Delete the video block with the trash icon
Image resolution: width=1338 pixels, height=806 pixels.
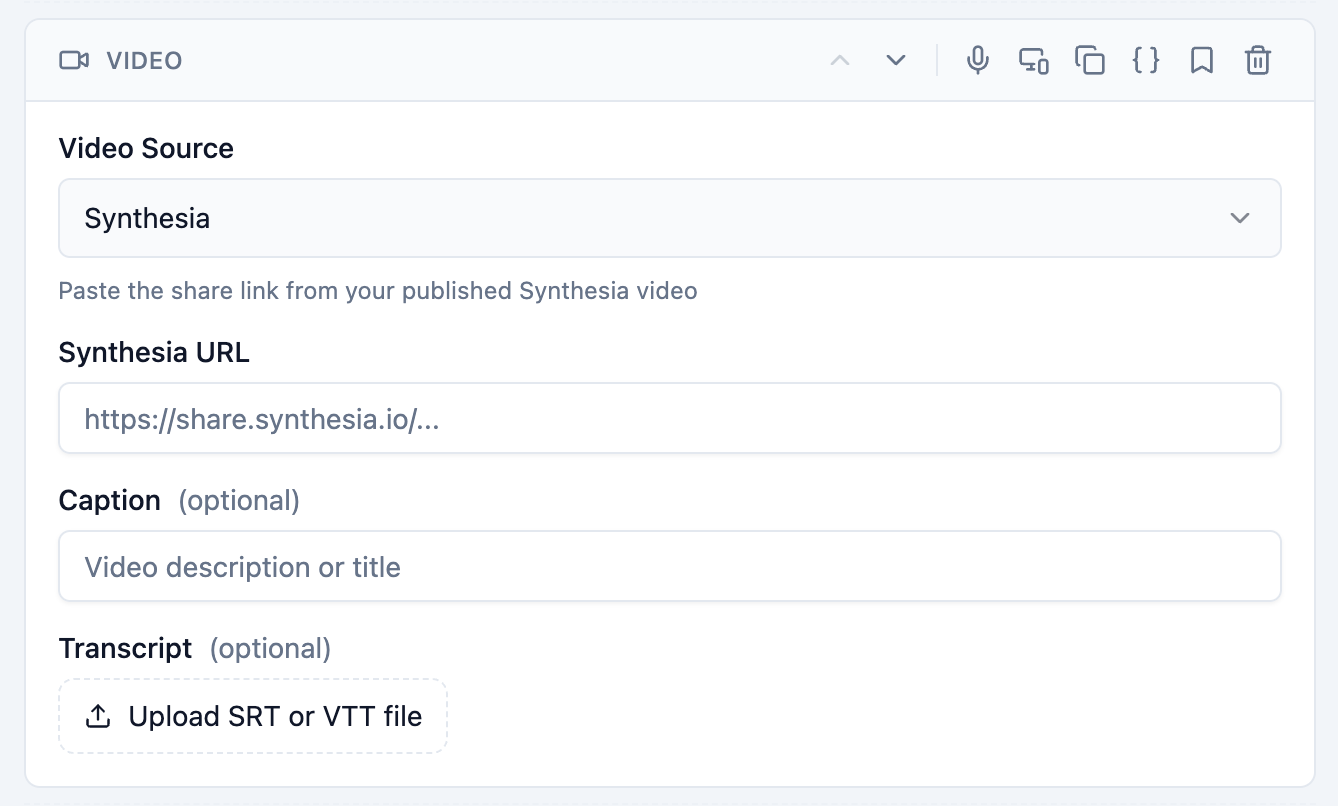pyautogui.click(x=1257, y=60)
